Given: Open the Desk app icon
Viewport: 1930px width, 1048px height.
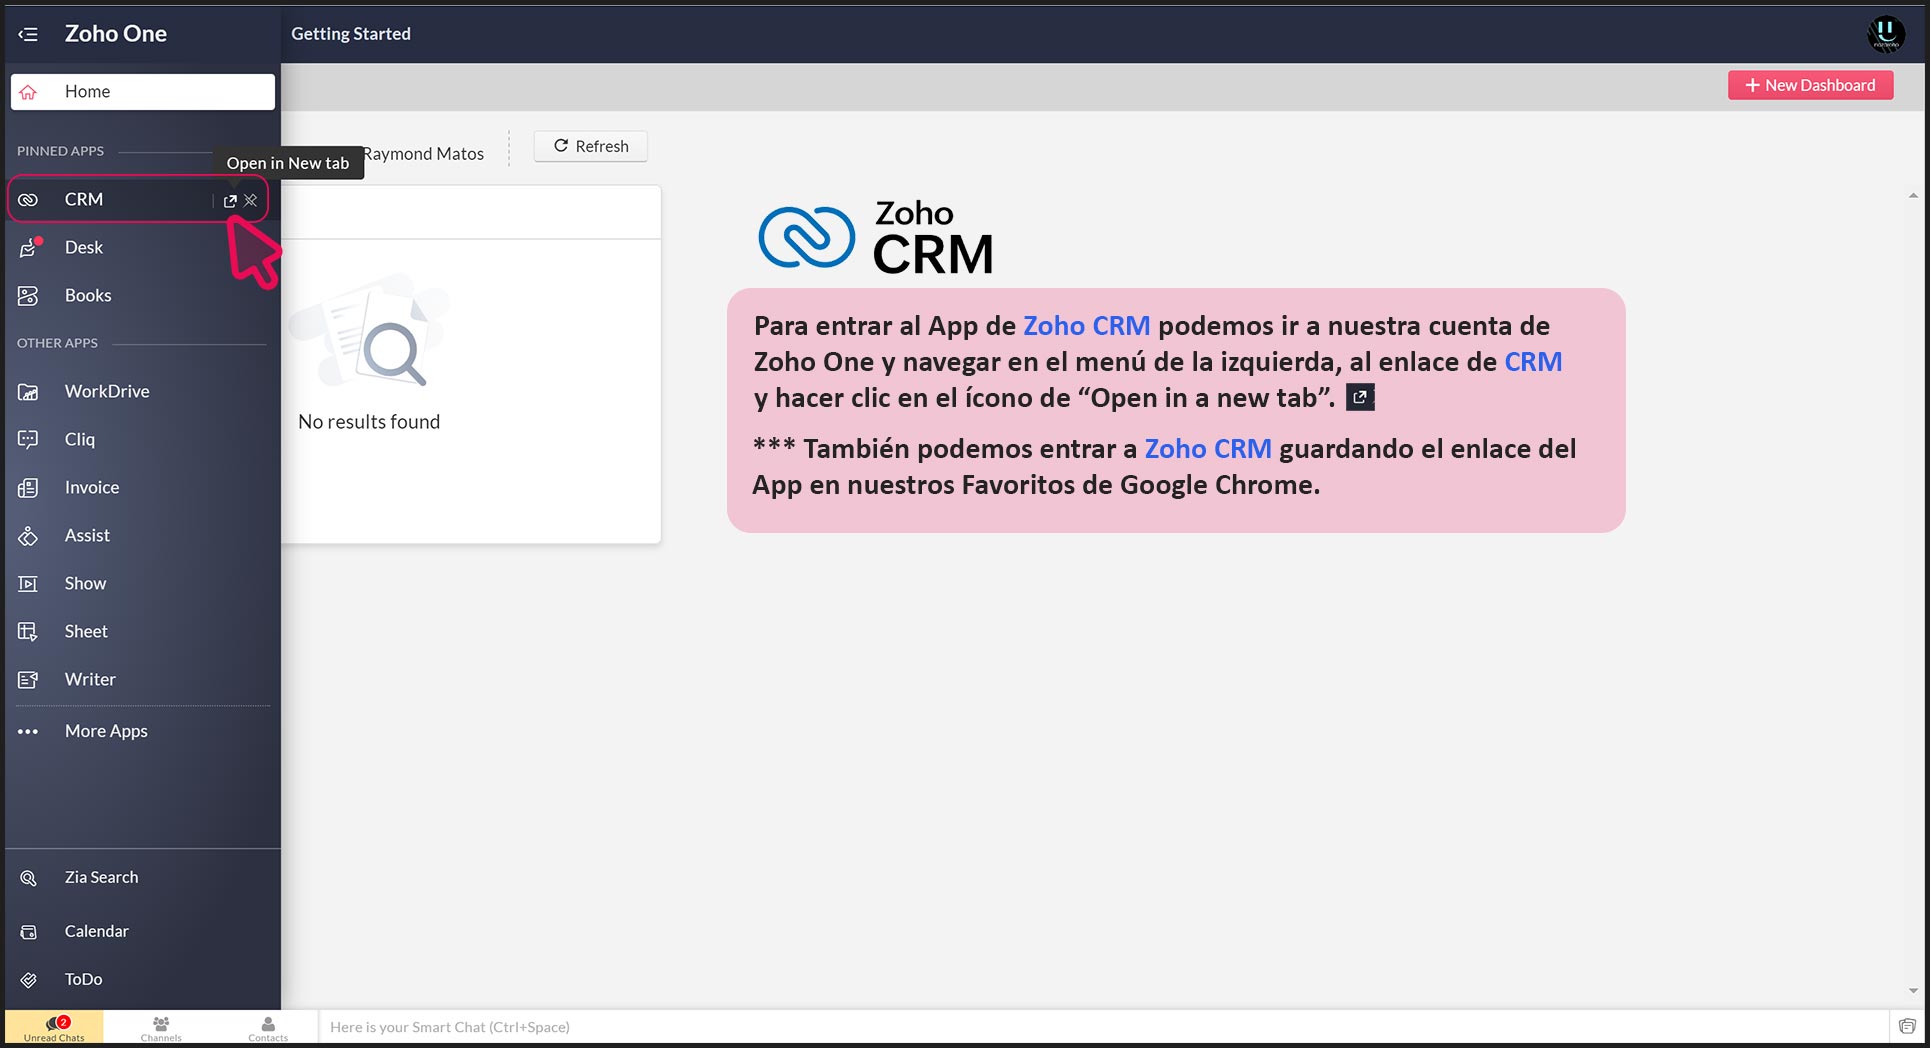Looking at the screenshot, I should pyautogui.click(x=28, y=248).
